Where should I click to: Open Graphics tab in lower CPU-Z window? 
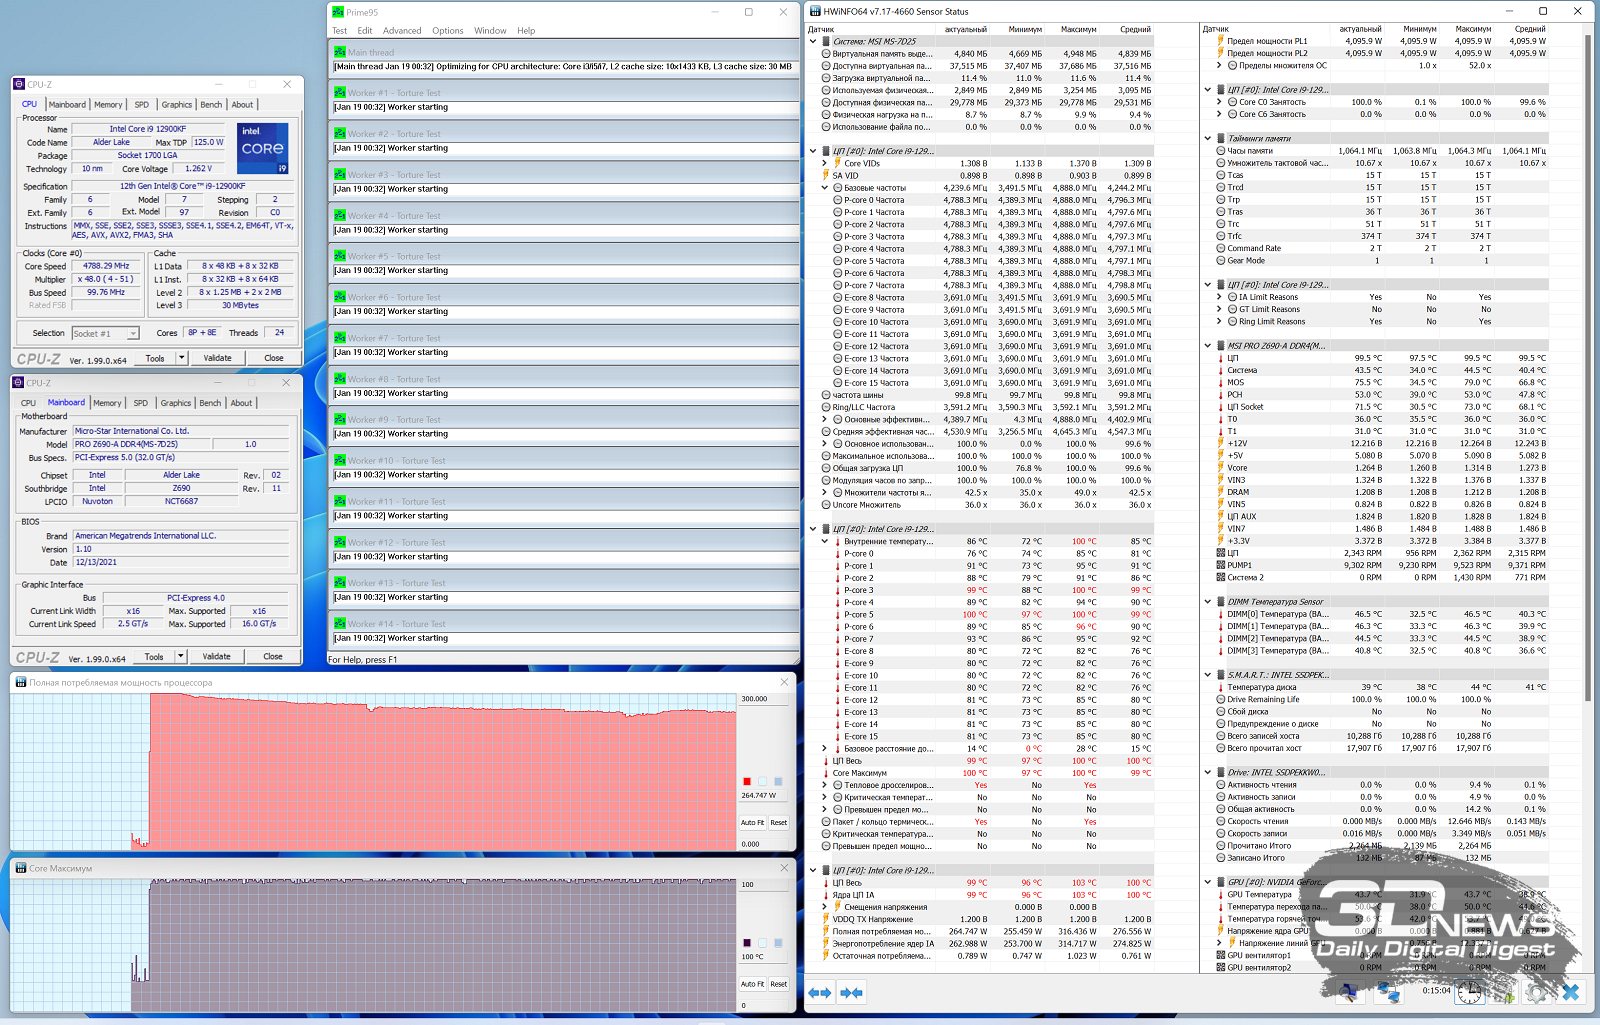pyautogui.click(x=176, y=403)
